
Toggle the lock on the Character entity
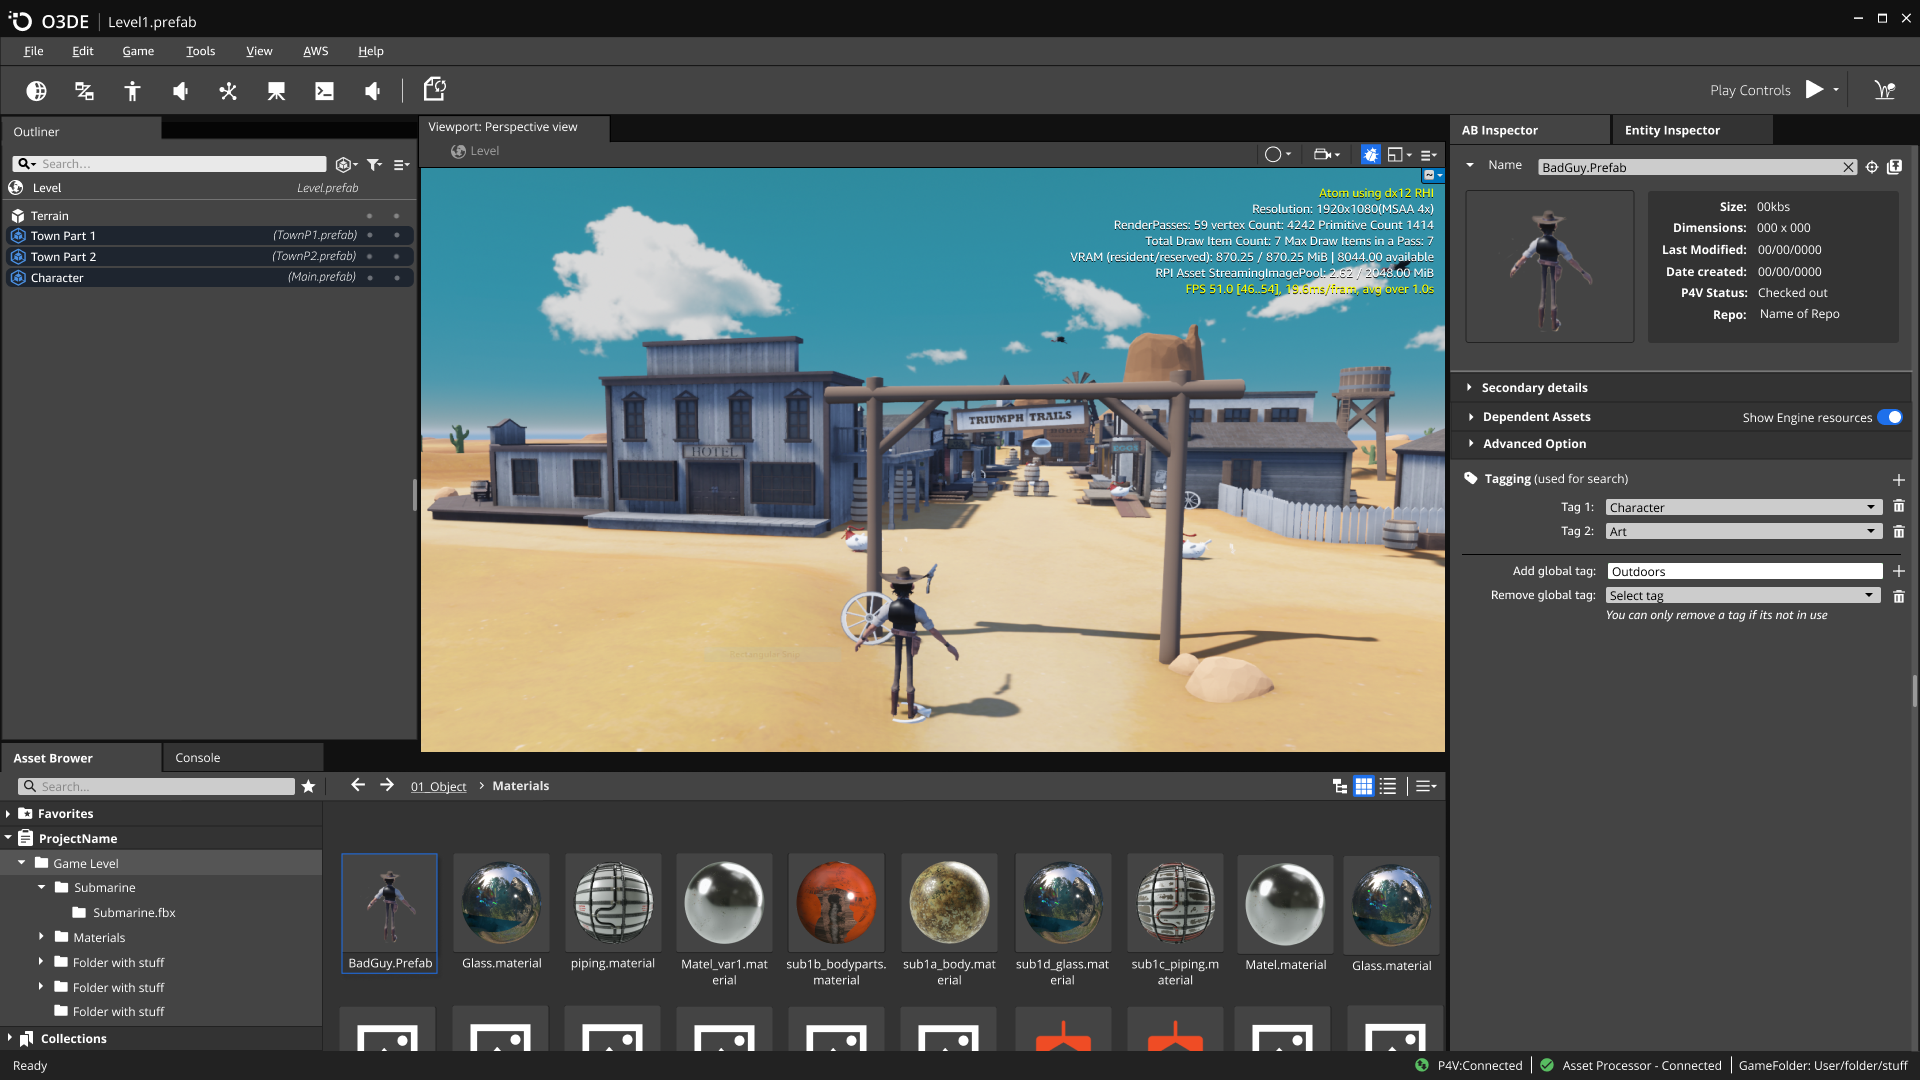[x=397, y=277]
